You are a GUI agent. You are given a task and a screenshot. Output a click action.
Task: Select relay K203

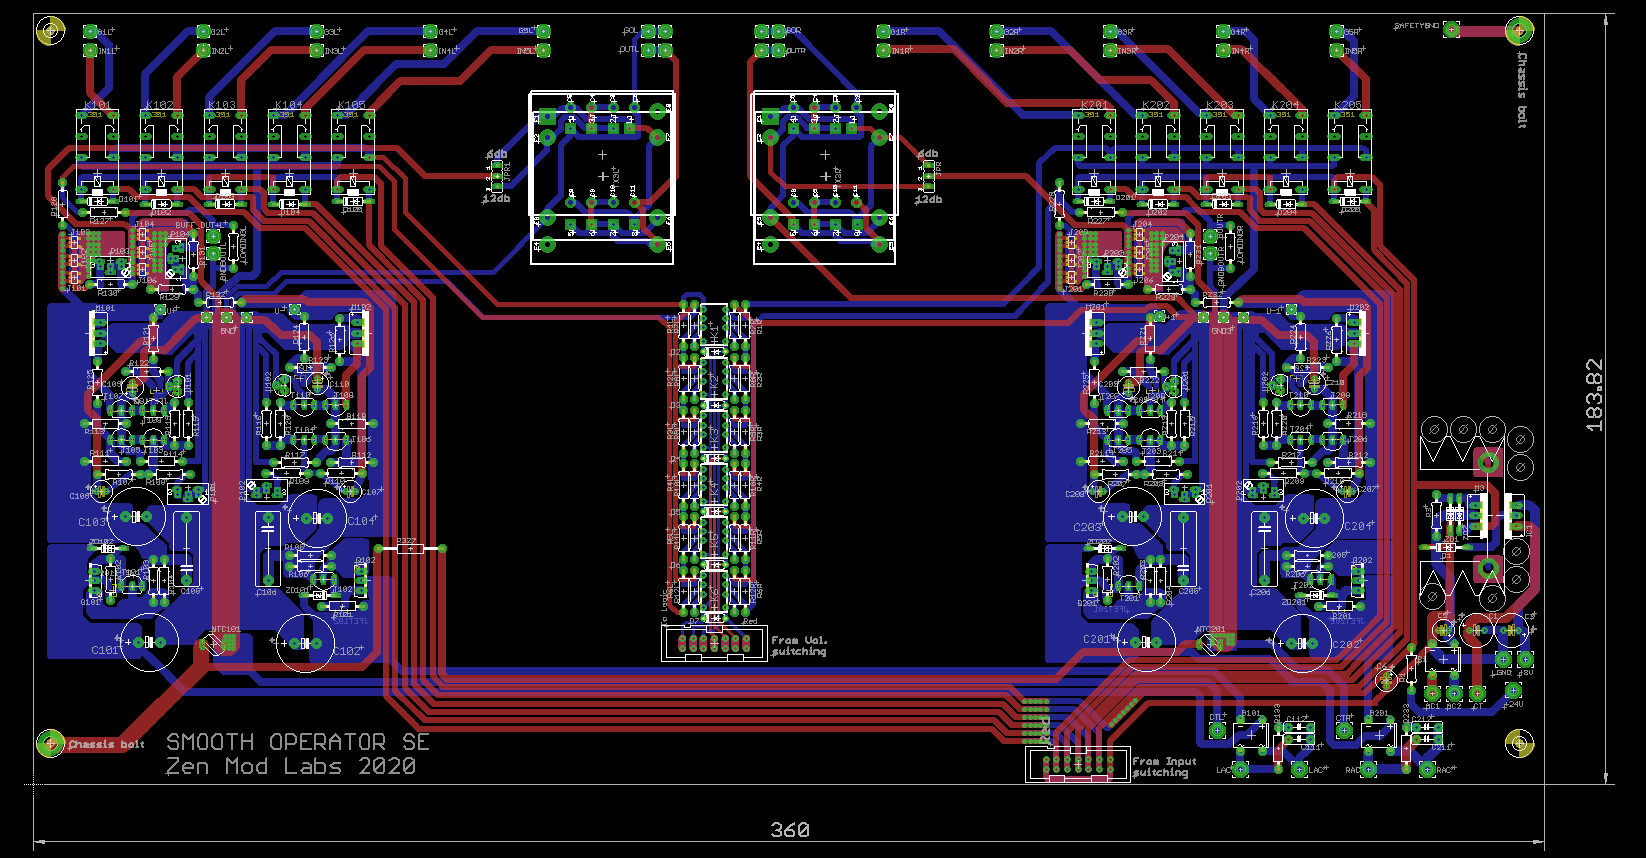click(1221, 152)
